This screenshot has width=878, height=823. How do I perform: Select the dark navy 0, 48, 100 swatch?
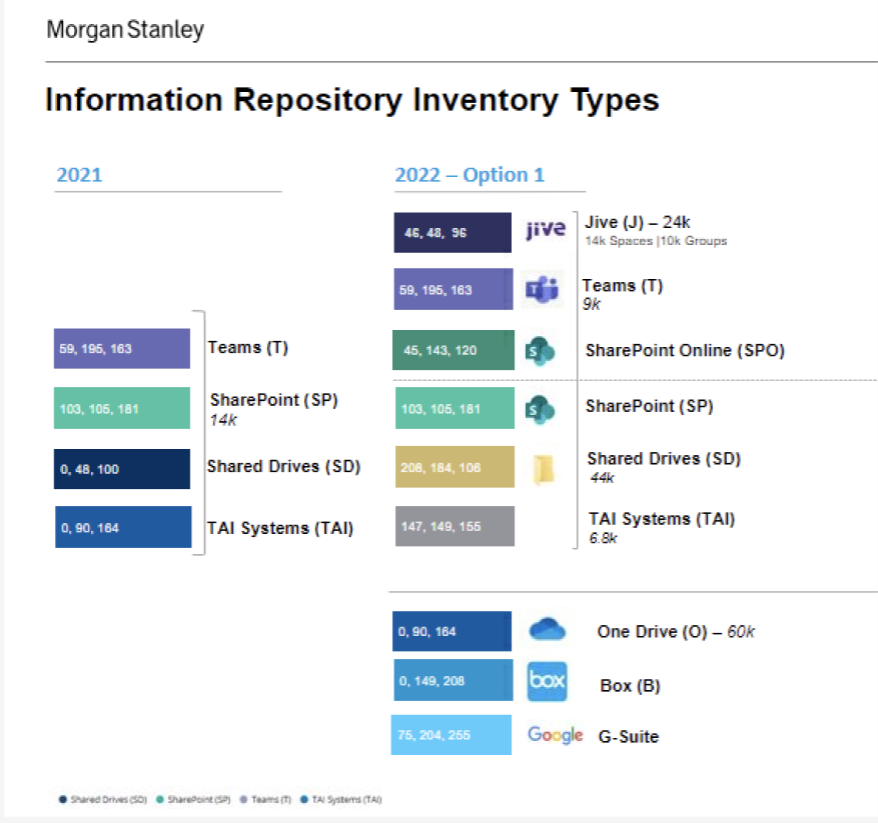tap(122, 469)
